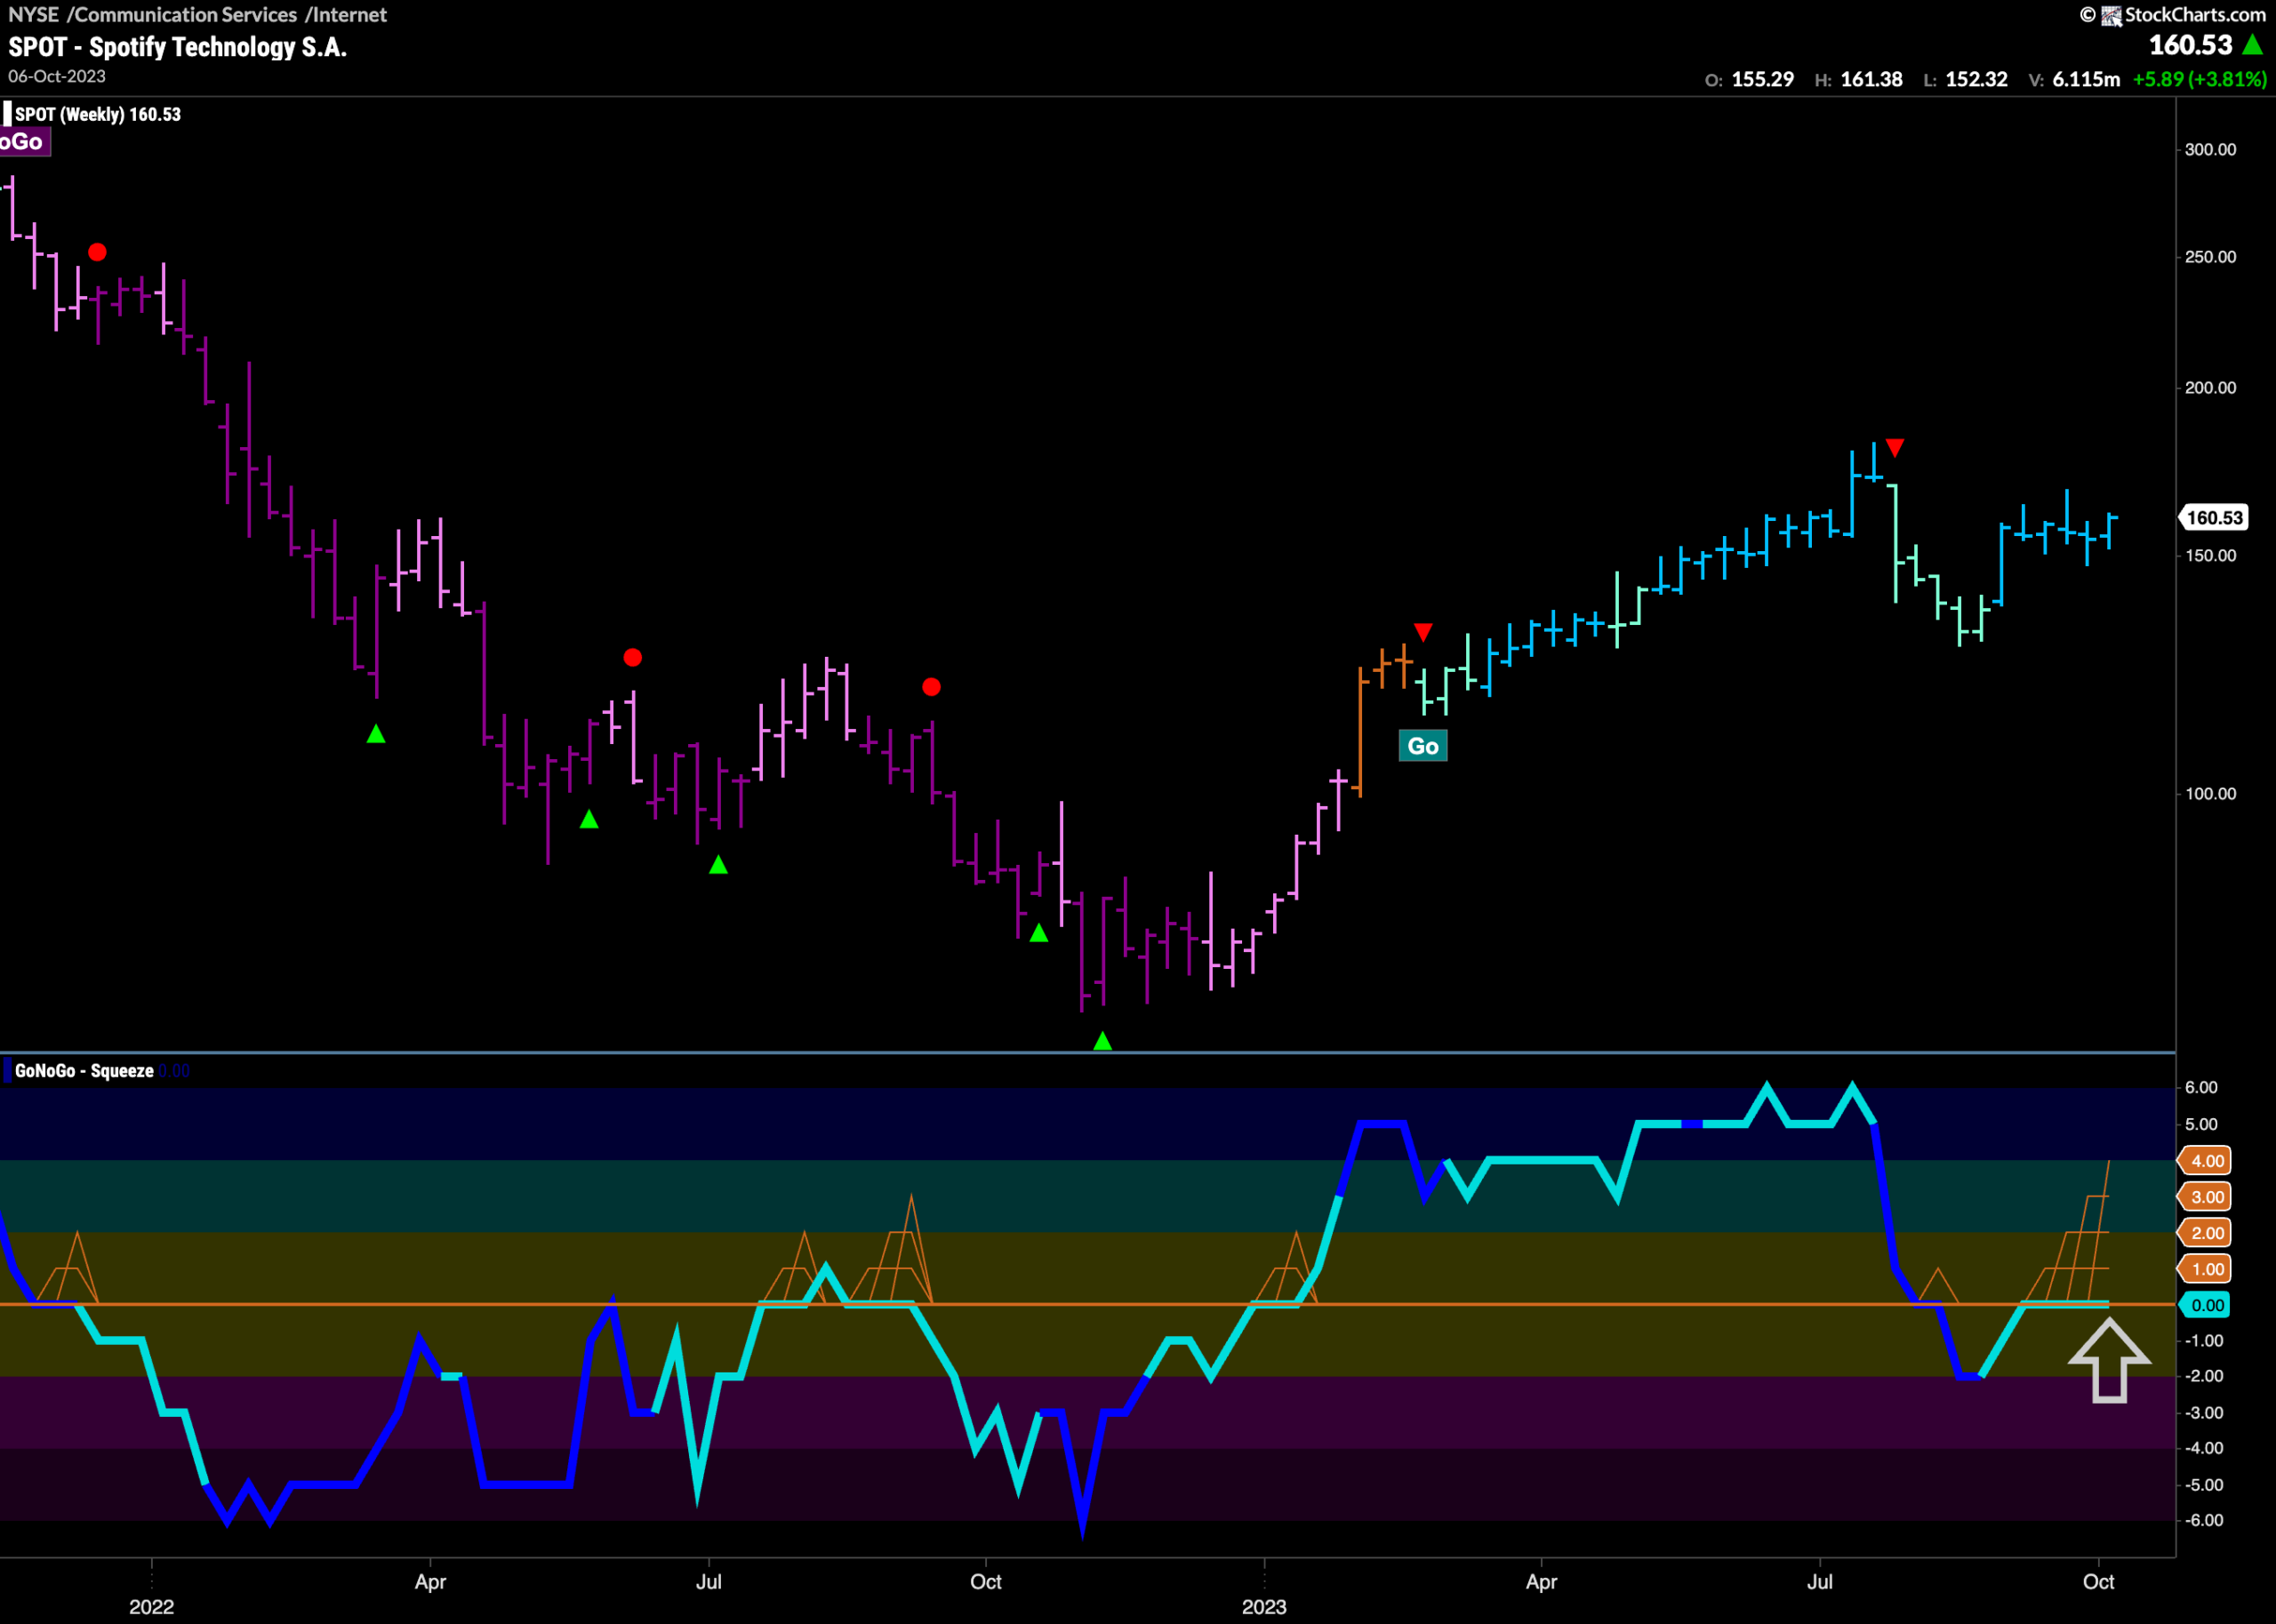Click the 150.00 price axis label

click(2210, 556)
